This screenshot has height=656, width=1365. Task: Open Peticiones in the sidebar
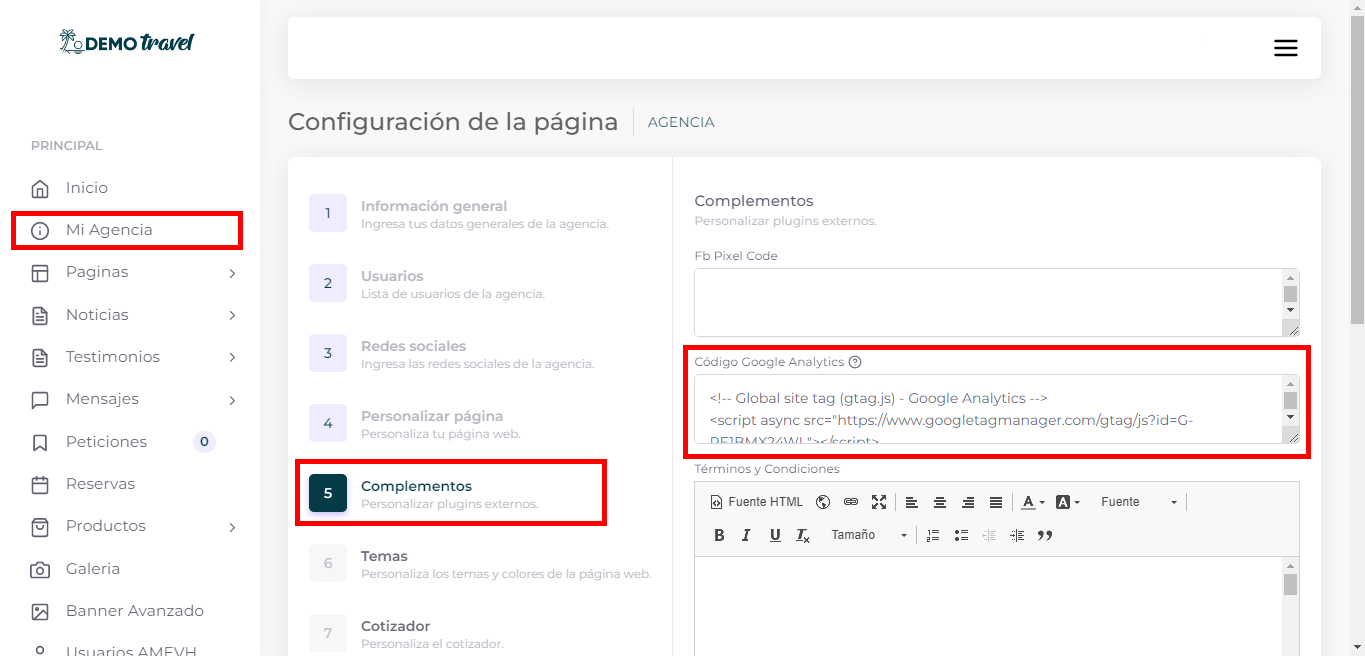(106, 442)
